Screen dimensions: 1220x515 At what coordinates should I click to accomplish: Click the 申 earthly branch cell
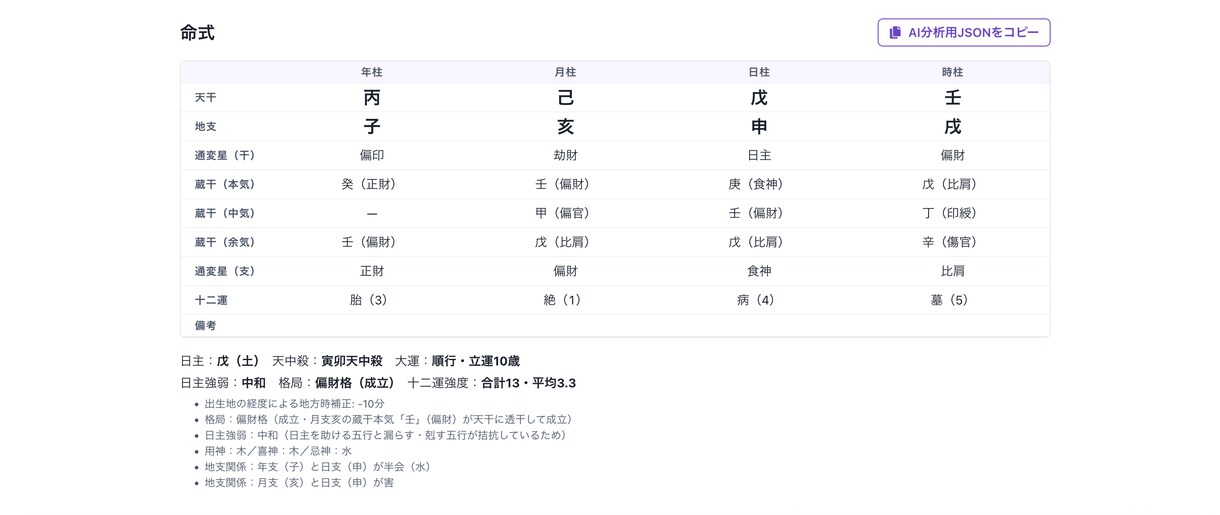759,127
